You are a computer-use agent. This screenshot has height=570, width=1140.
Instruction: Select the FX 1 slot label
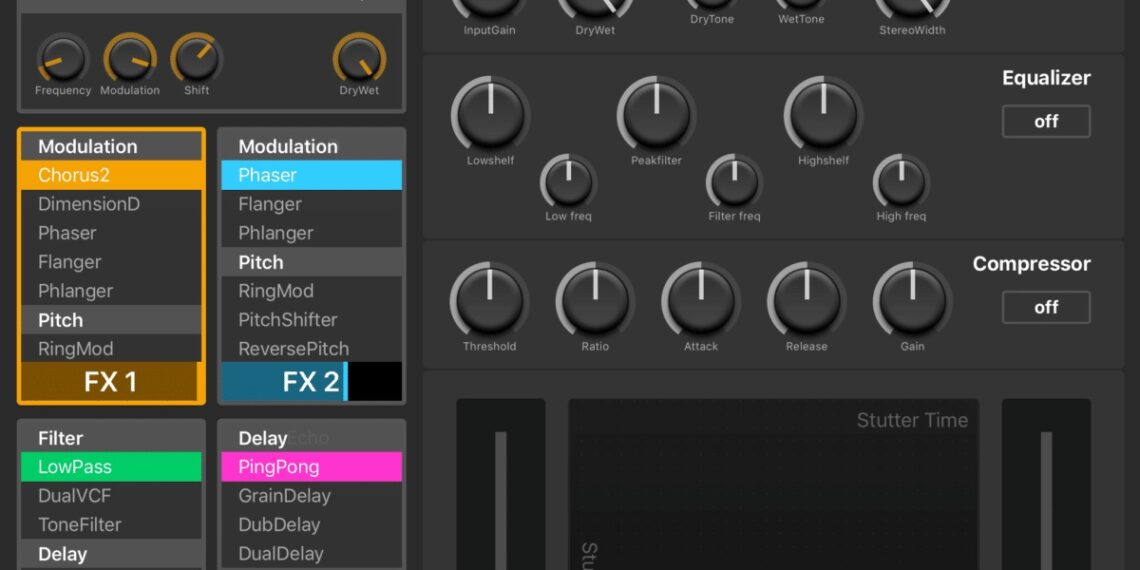pyautogui.click(x=110, y=382)
